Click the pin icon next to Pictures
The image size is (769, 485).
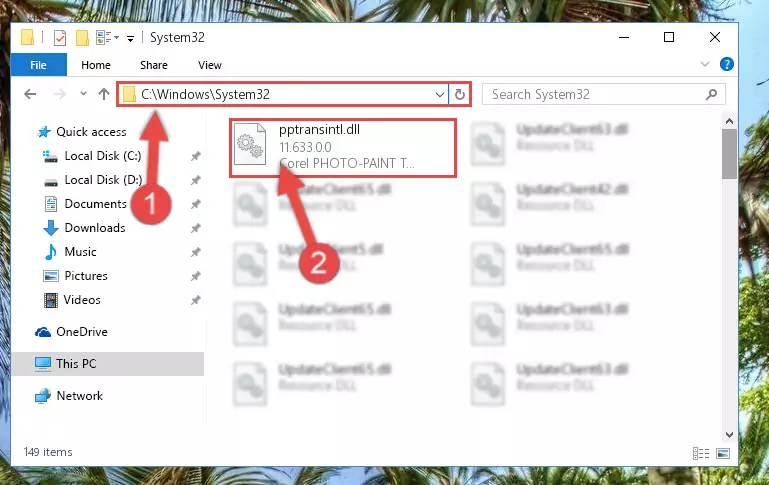click(196, 277)
